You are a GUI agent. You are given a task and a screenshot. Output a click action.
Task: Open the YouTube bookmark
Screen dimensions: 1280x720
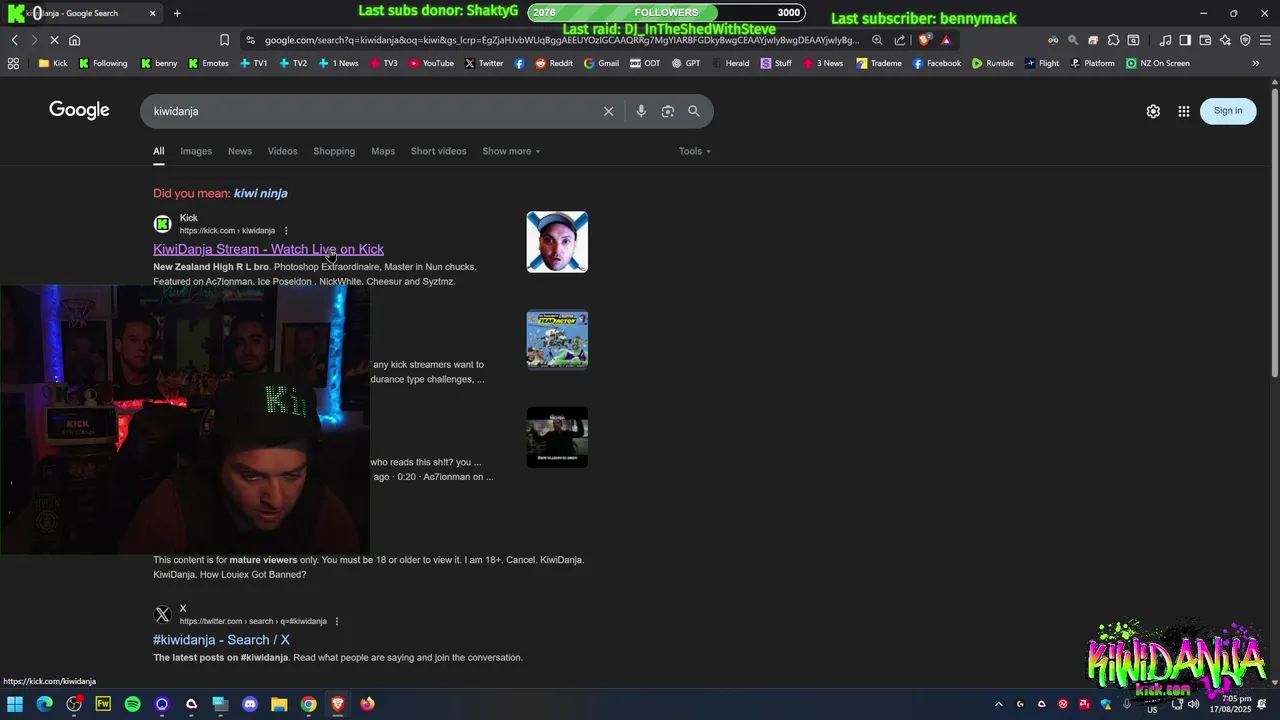point(430,63)
